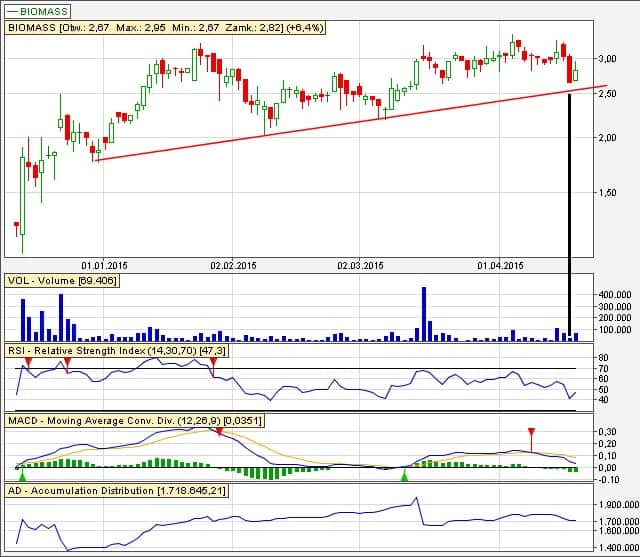640x557 pixels.
Task: Click the second red RSI overbought arrow
Action: point(67,361)
